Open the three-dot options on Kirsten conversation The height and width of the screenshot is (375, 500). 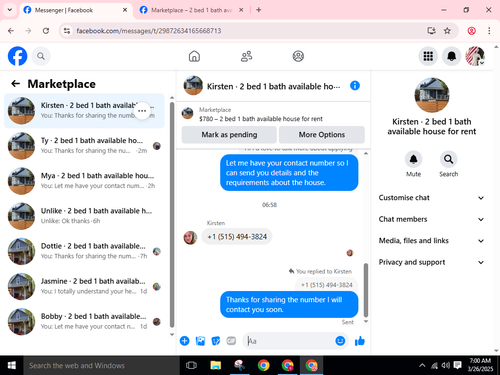pos(142,111)
